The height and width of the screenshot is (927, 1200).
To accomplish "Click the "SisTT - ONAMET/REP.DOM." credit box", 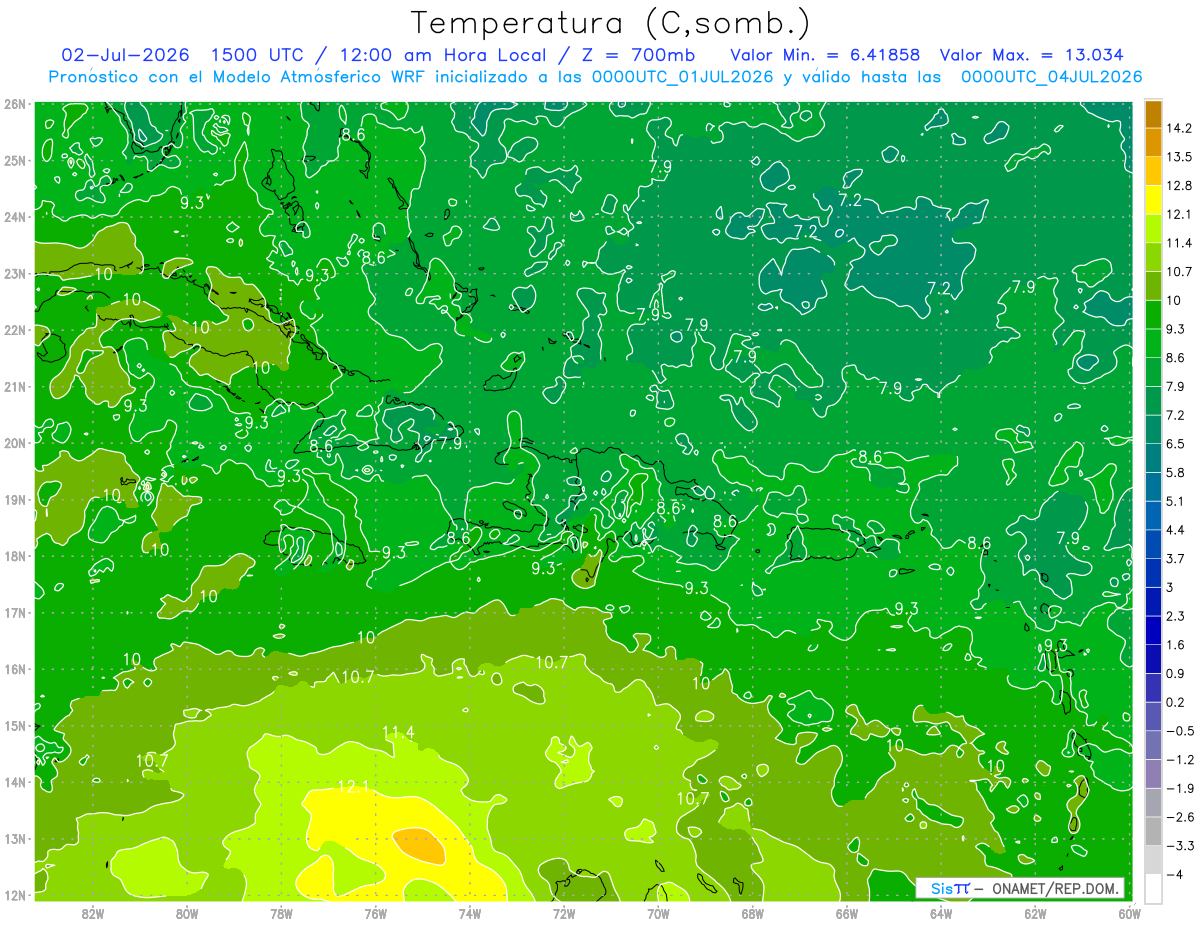I will 1020,888.
